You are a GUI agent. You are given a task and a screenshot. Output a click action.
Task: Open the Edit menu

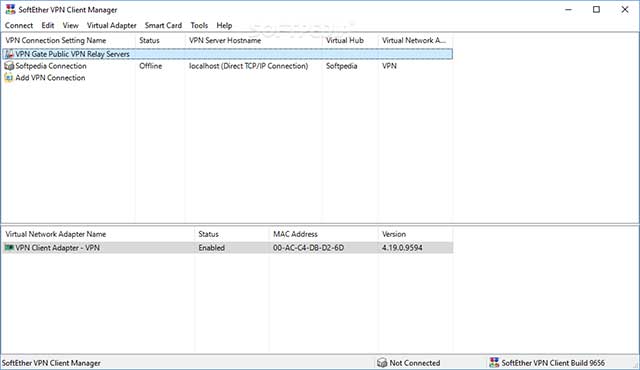click(x=48, y=25)
